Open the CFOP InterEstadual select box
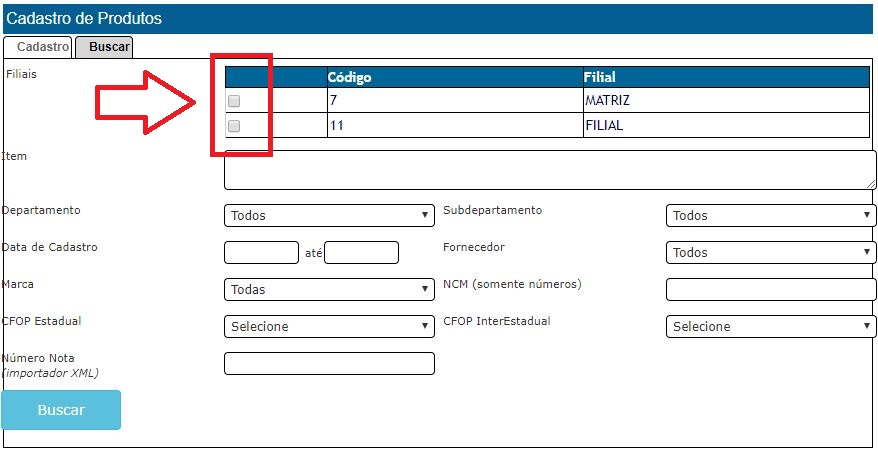 (771, 326)
